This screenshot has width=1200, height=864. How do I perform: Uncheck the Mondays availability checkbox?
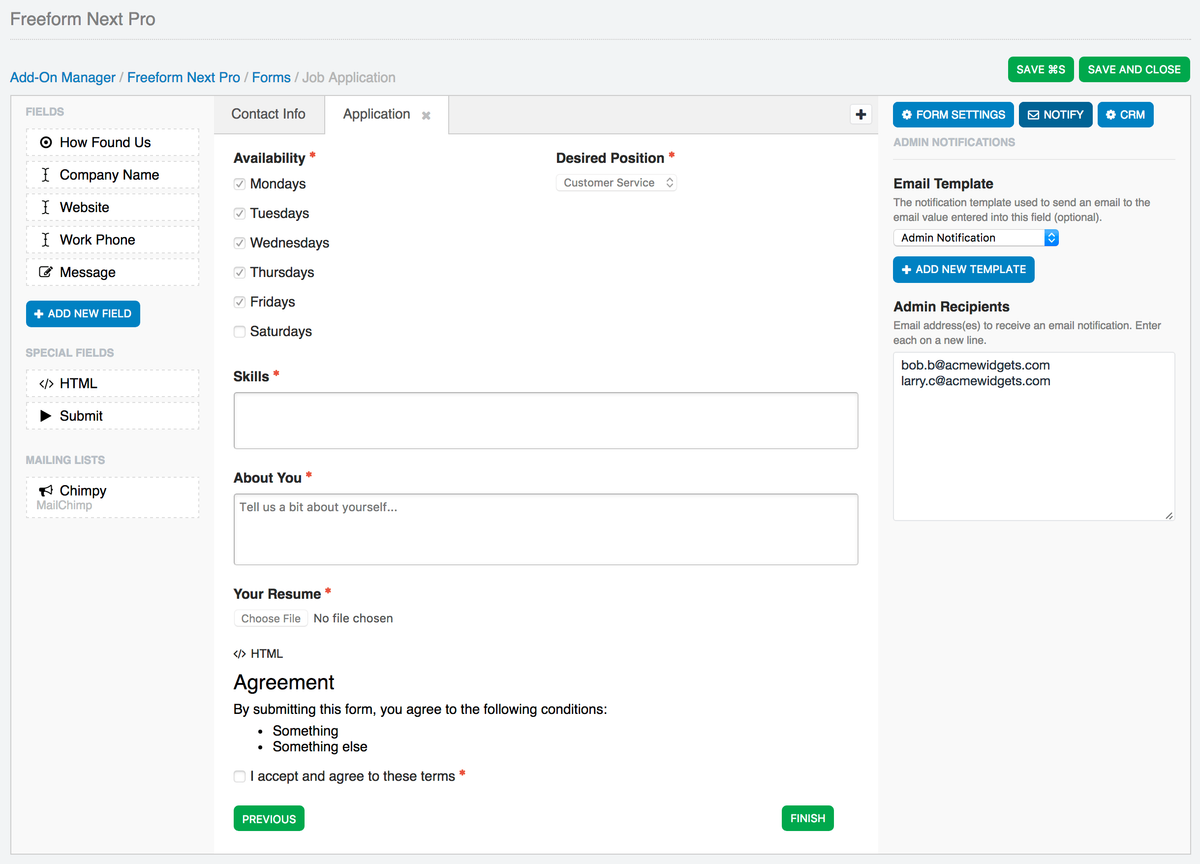[x=240, y=184]
